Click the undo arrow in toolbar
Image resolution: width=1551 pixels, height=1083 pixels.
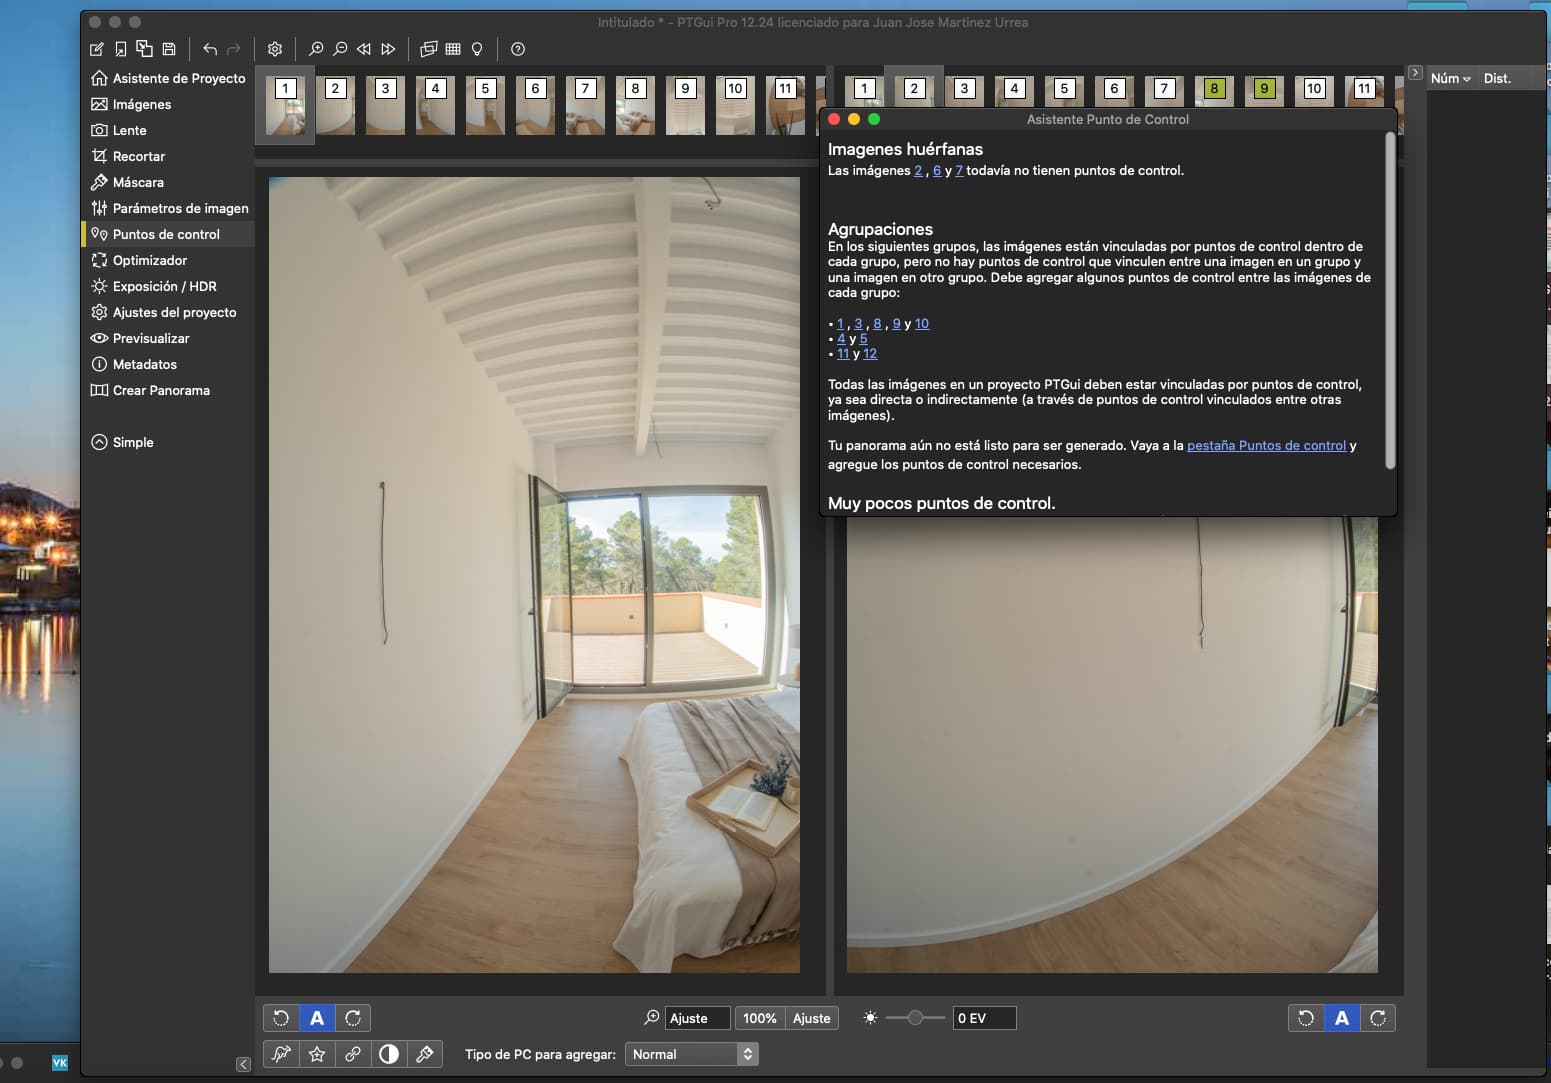(210, 49)
